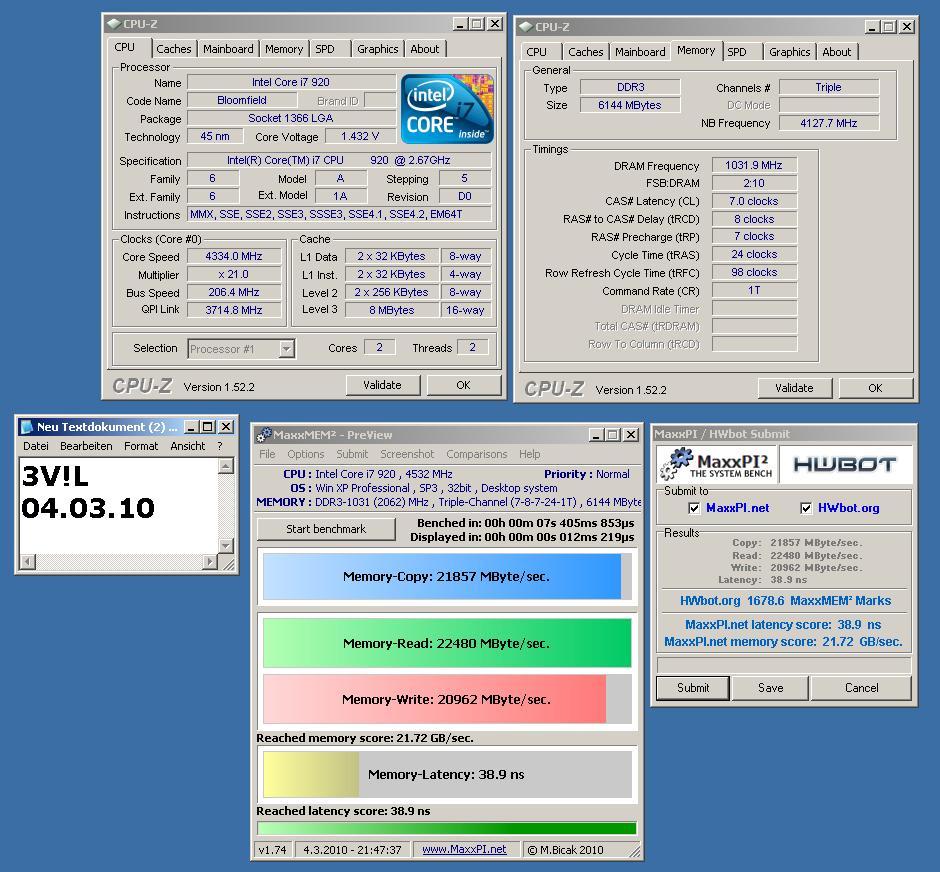Open the www.MaxxPI.net link

(464, 849)
